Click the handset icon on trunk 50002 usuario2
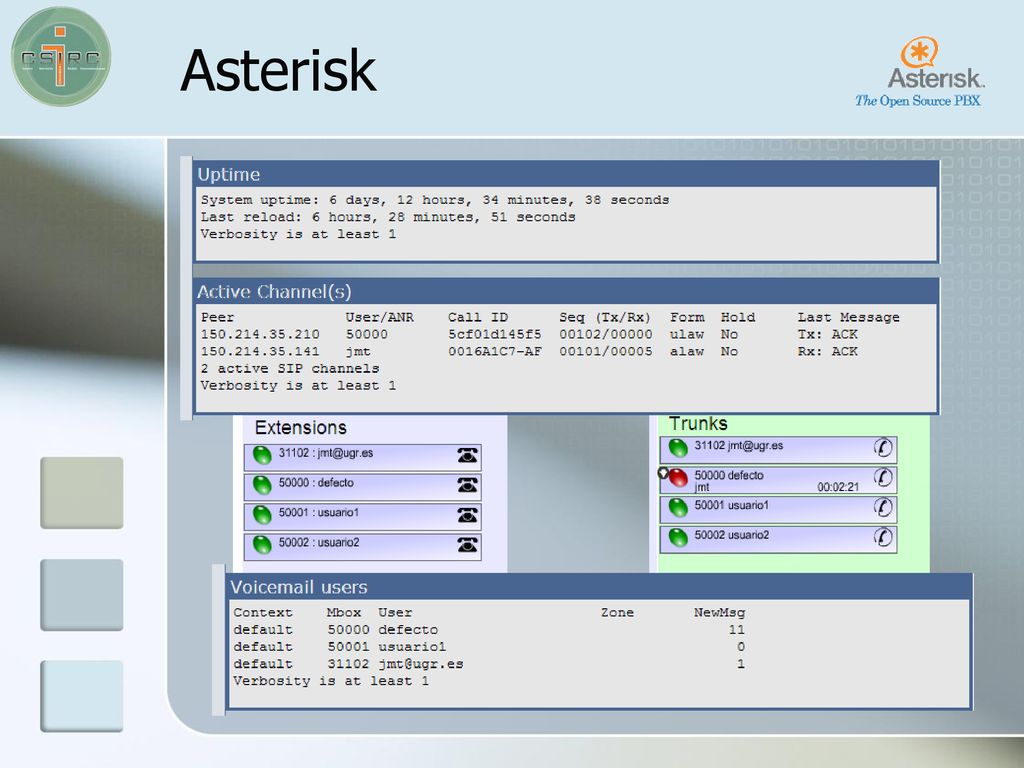Viewport: 1024px width, 768px height. tap(883, 537)
